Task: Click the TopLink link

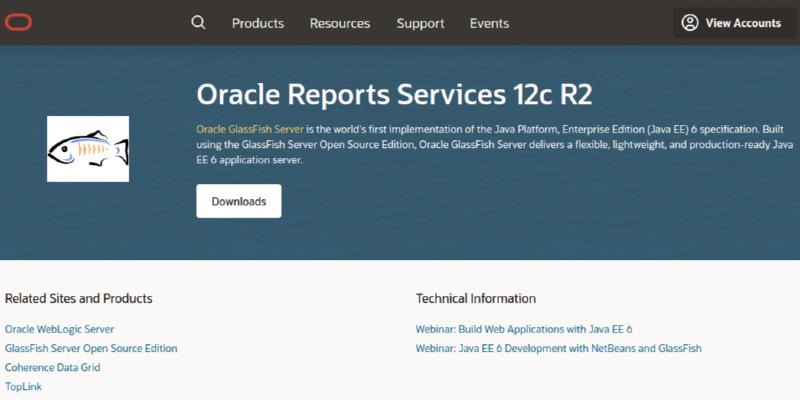Action: (23, 386)
